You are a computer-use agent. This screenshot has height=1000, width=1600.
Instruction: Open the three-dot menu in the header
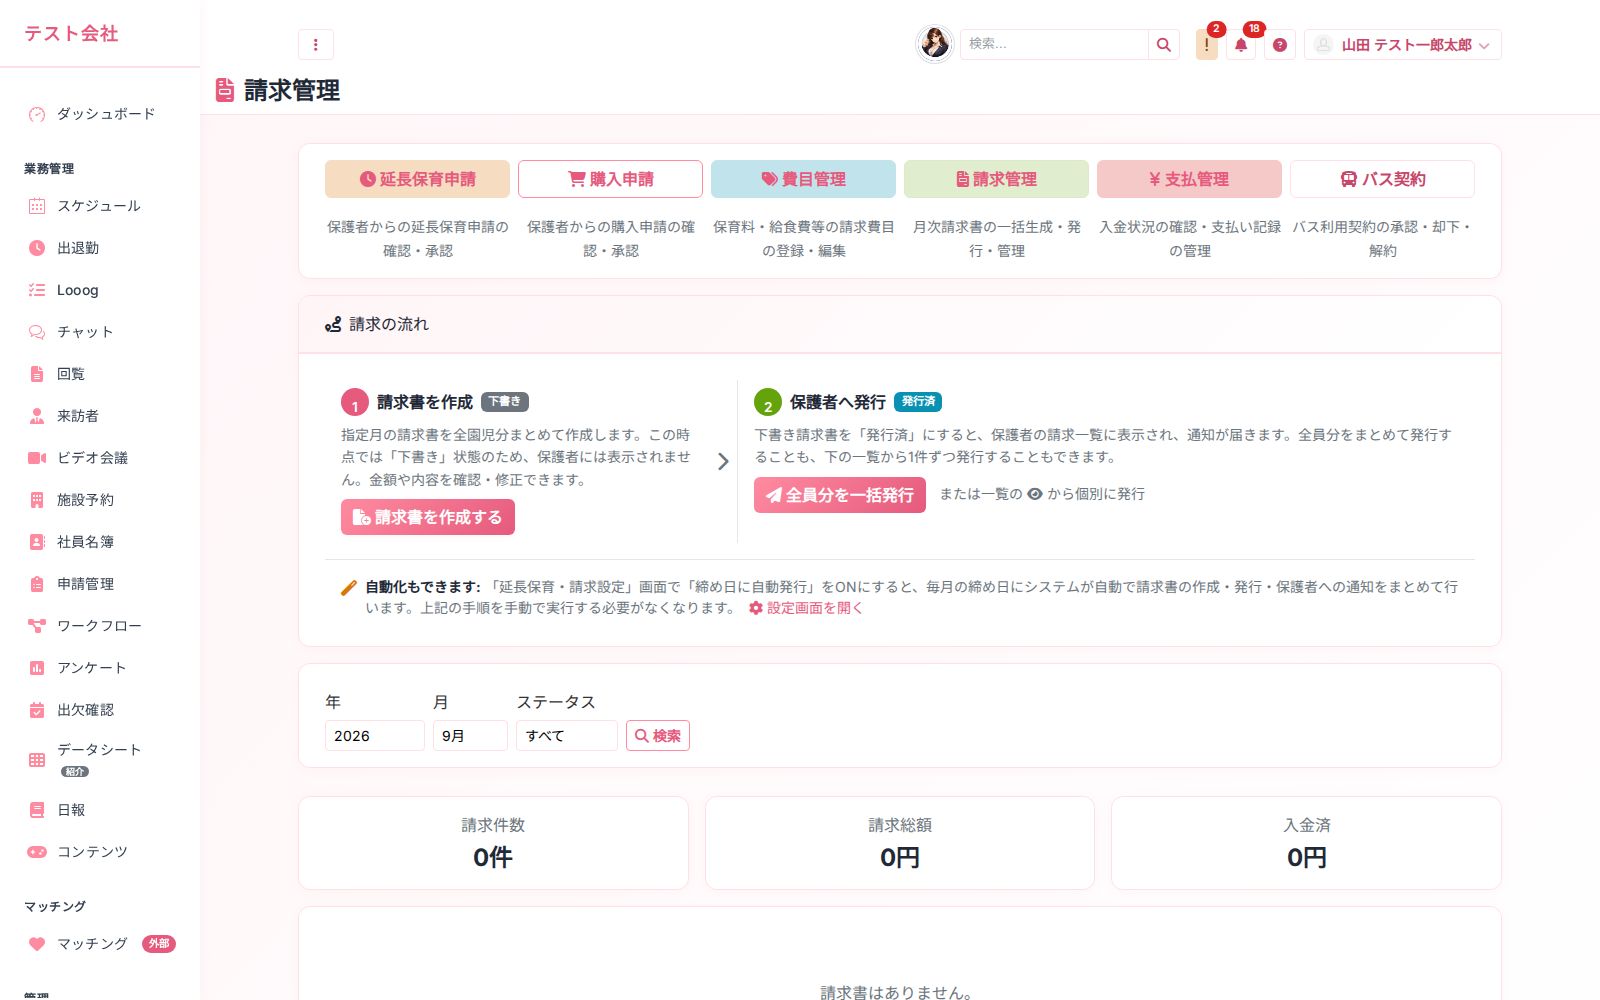315,44
